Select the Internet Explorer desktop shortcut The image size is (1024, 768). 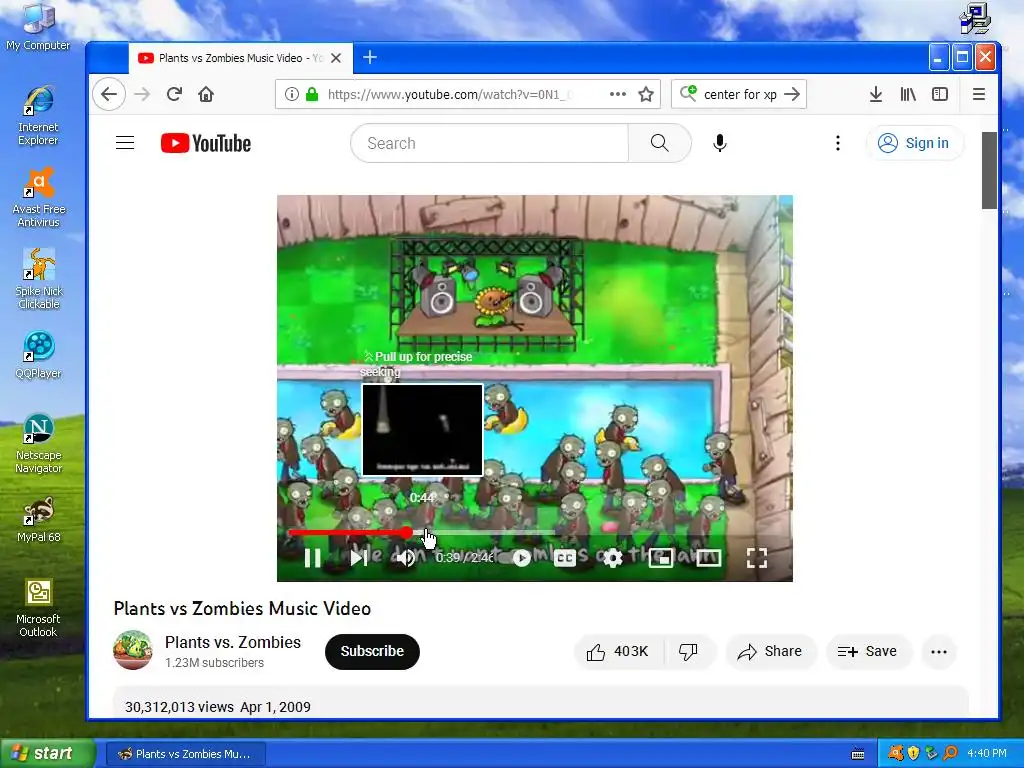tap(38, 116)
